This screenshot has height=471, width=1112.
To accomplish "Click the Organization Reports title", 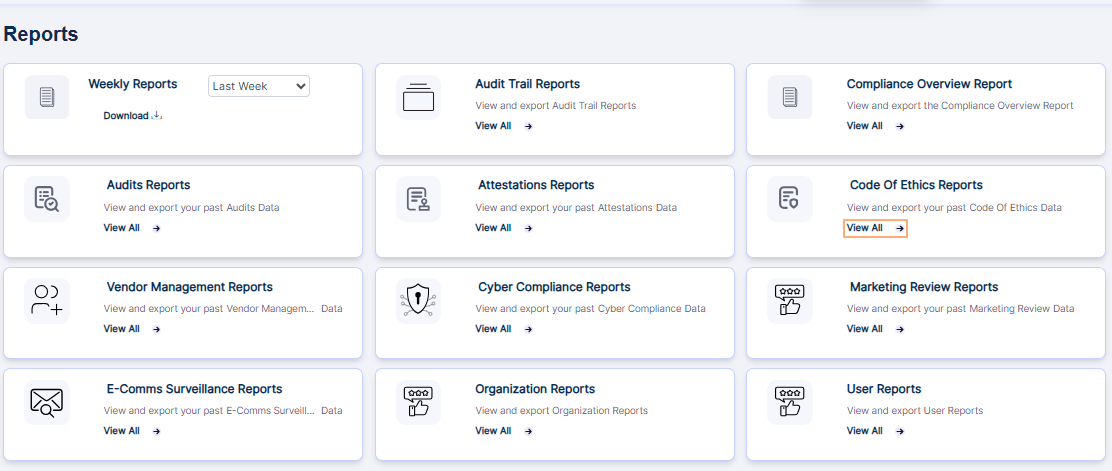I will [x=535, y=389].
